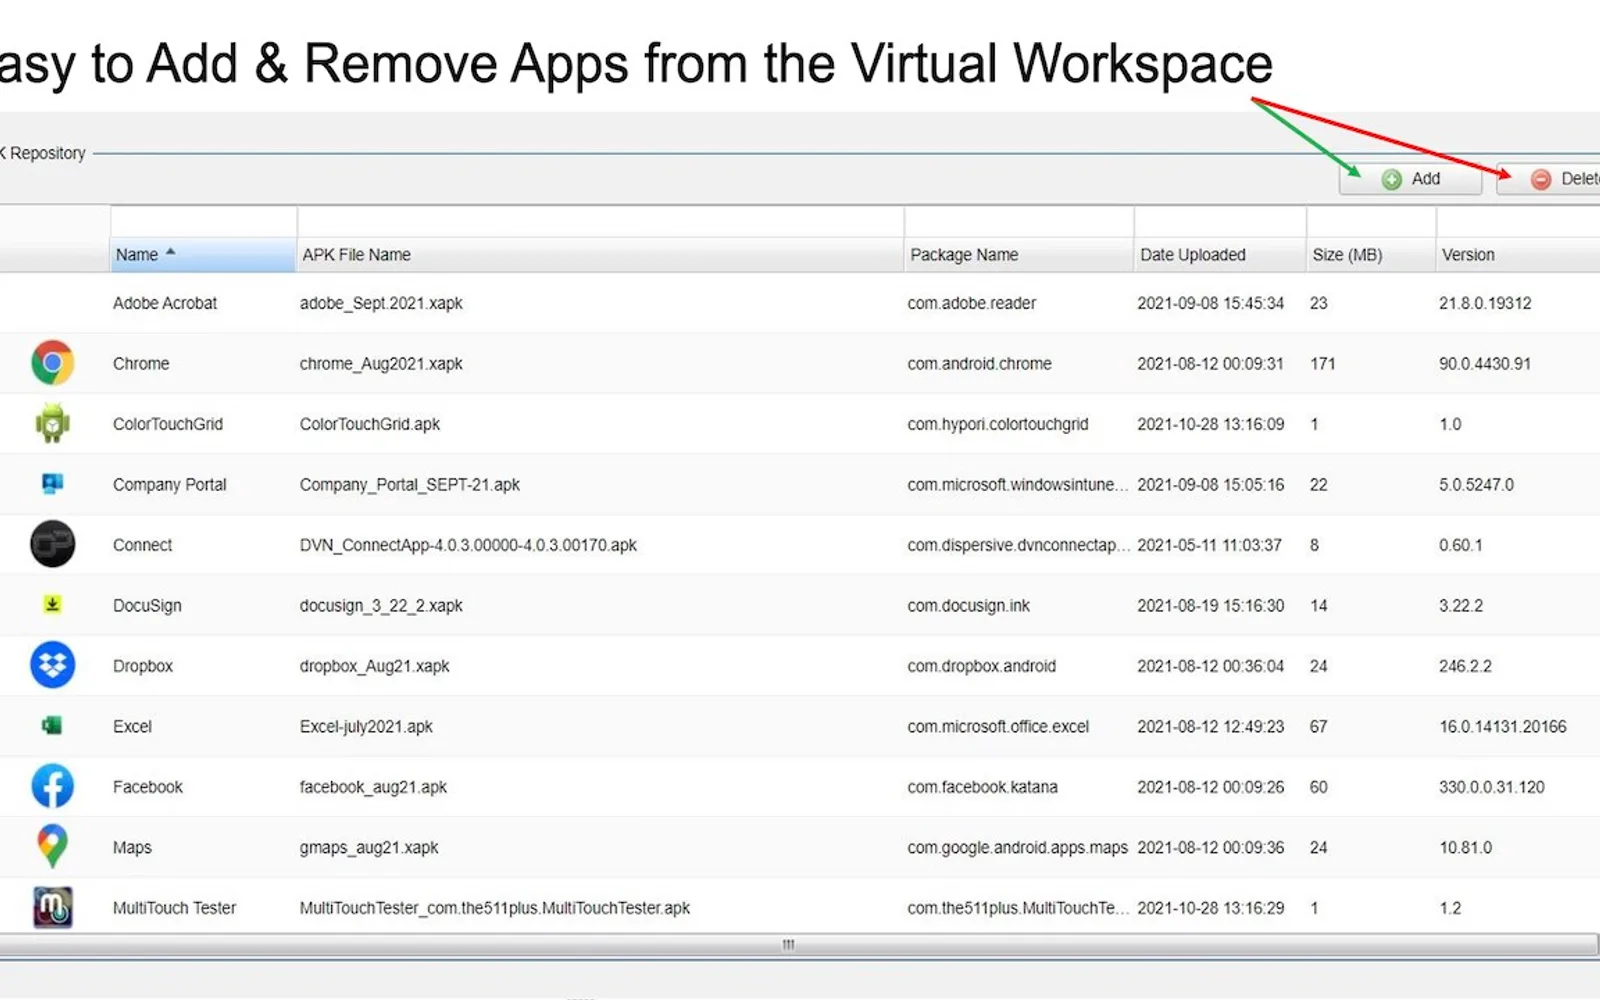Viewport: 1600px width, 1000px height.
Task: Click MultiTouchTester_com.the511plus.MultiTouchTester.apk file name
Action: point(495,908)
